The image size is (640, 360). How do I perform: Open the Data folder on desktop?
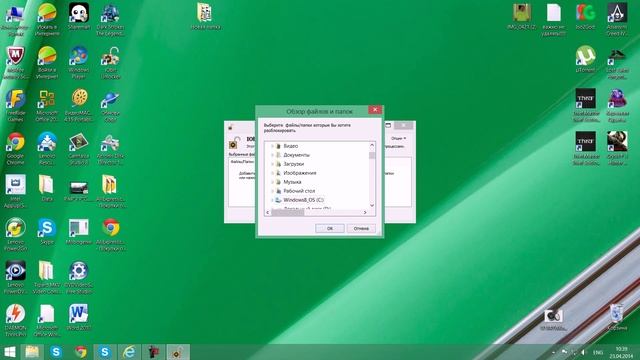click(x=47, y=188)
